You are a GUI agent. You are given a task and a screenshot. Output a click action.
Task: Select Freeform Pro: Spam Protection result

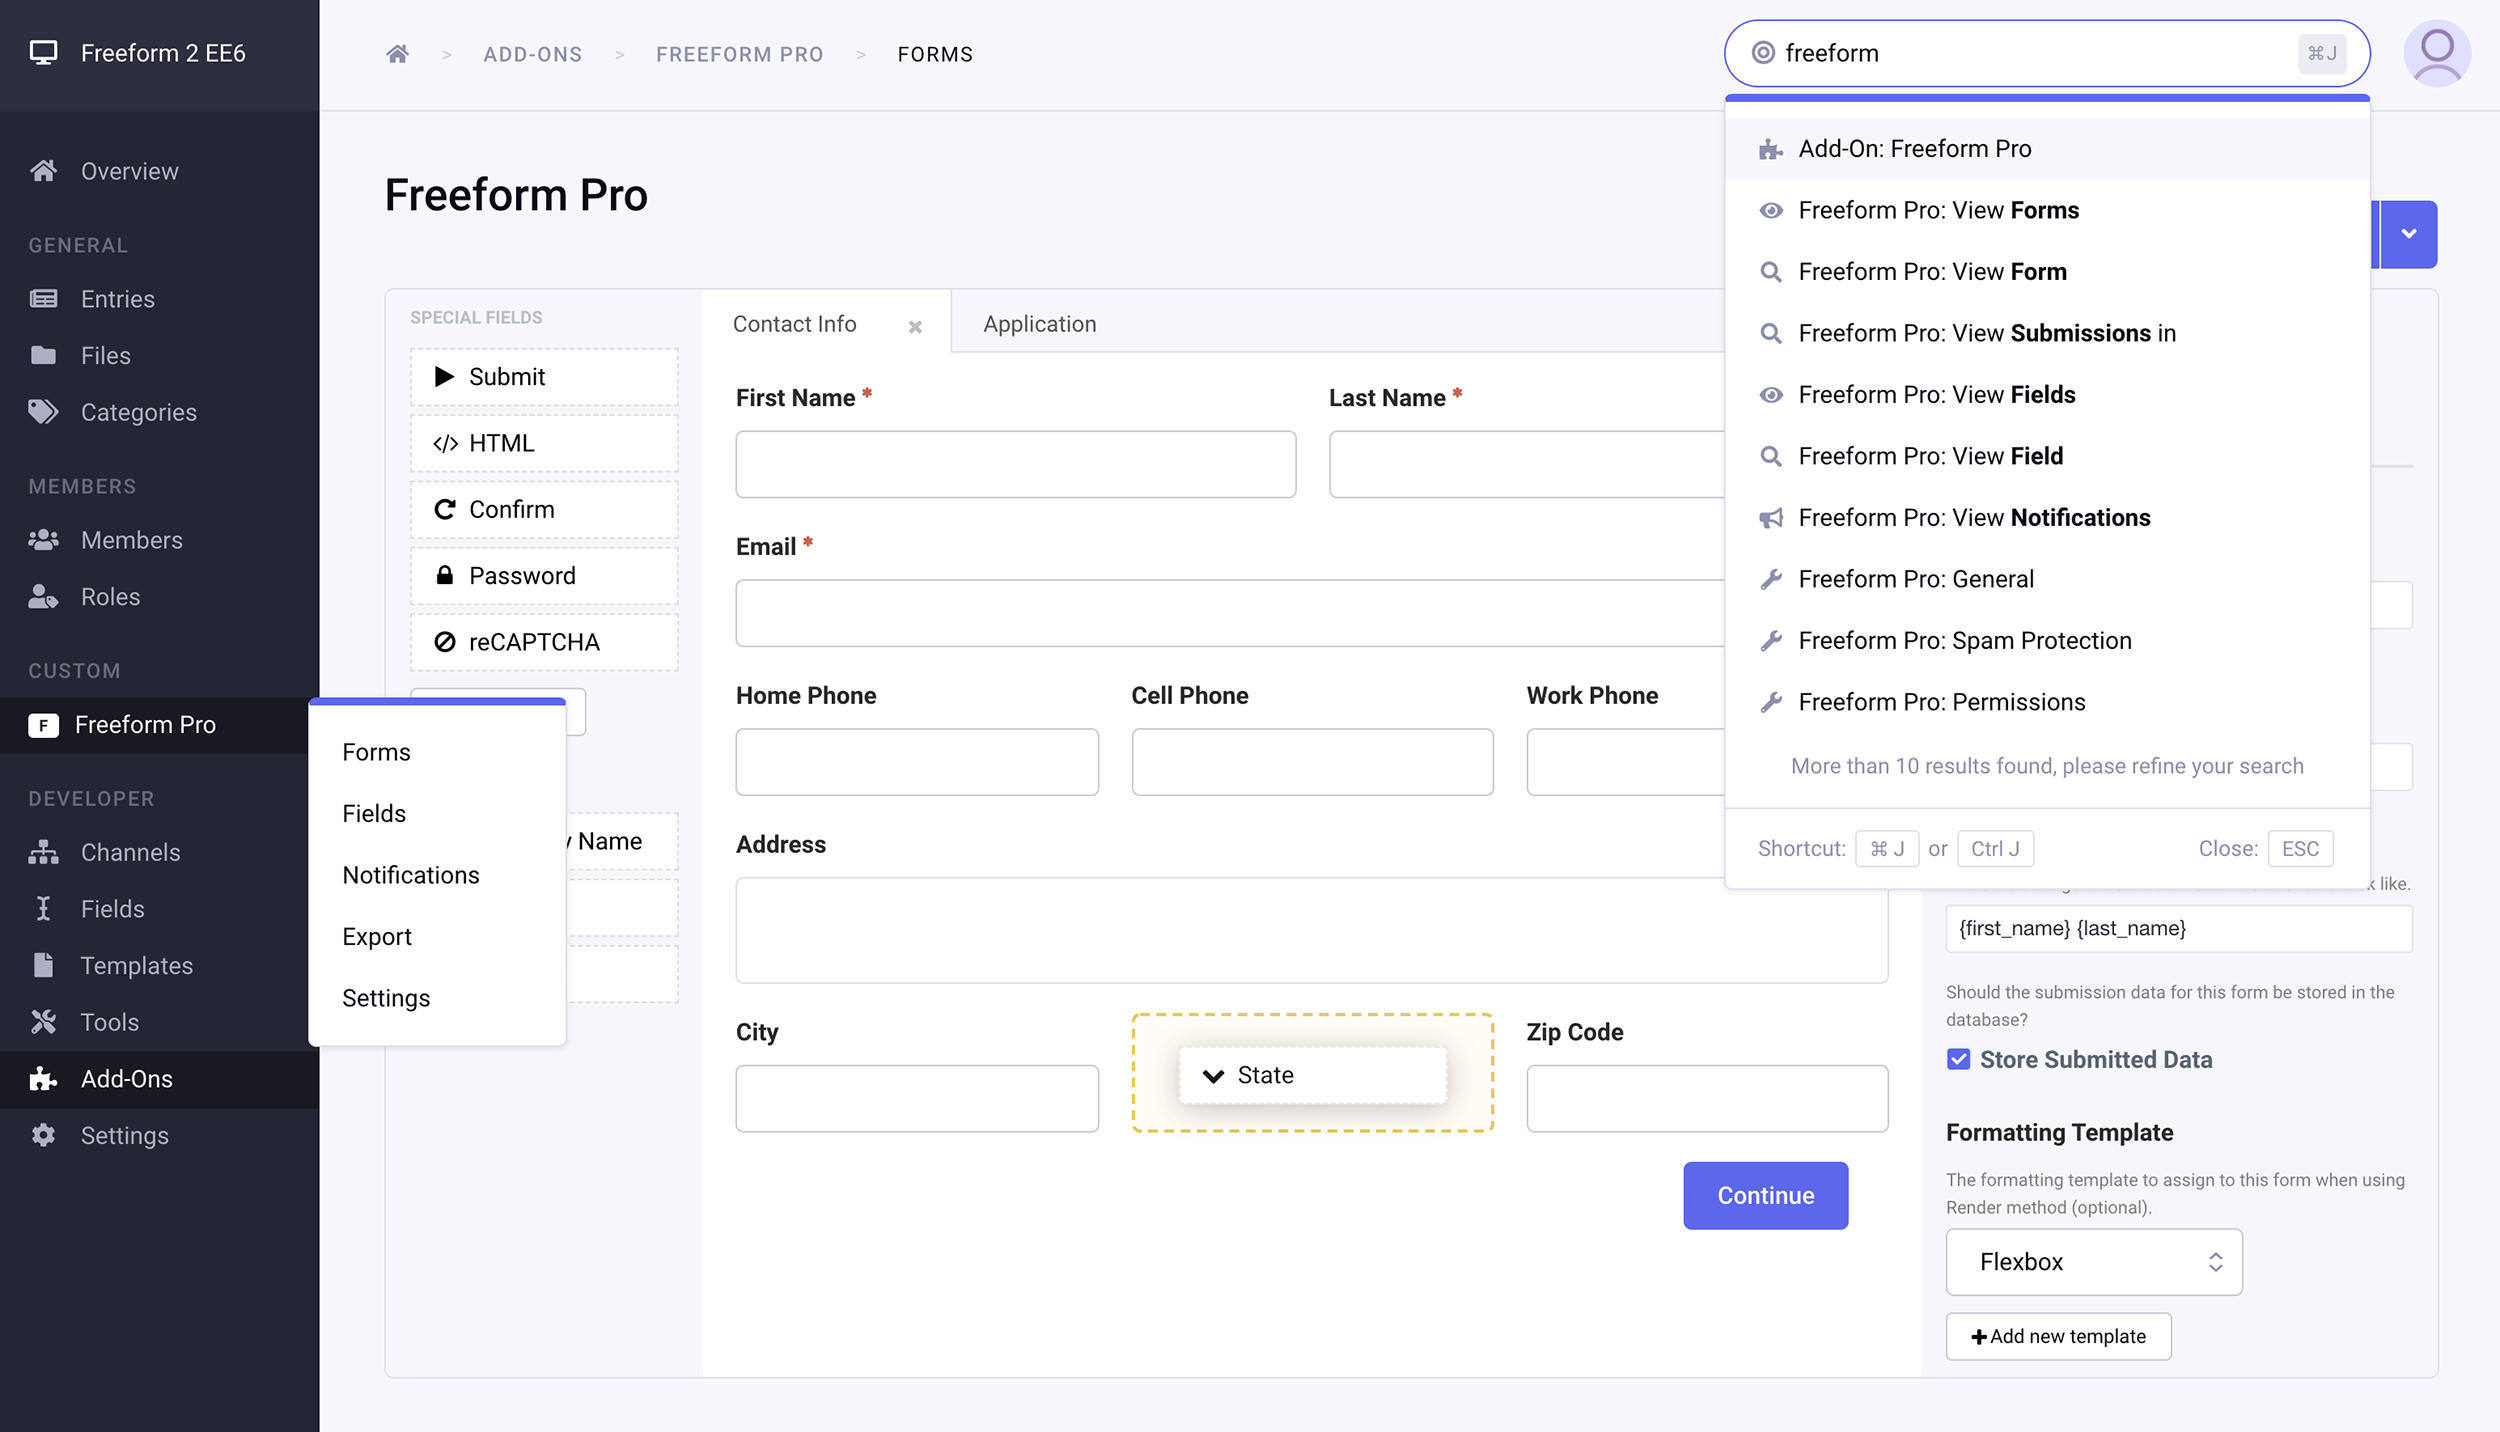pos(2047,641)
